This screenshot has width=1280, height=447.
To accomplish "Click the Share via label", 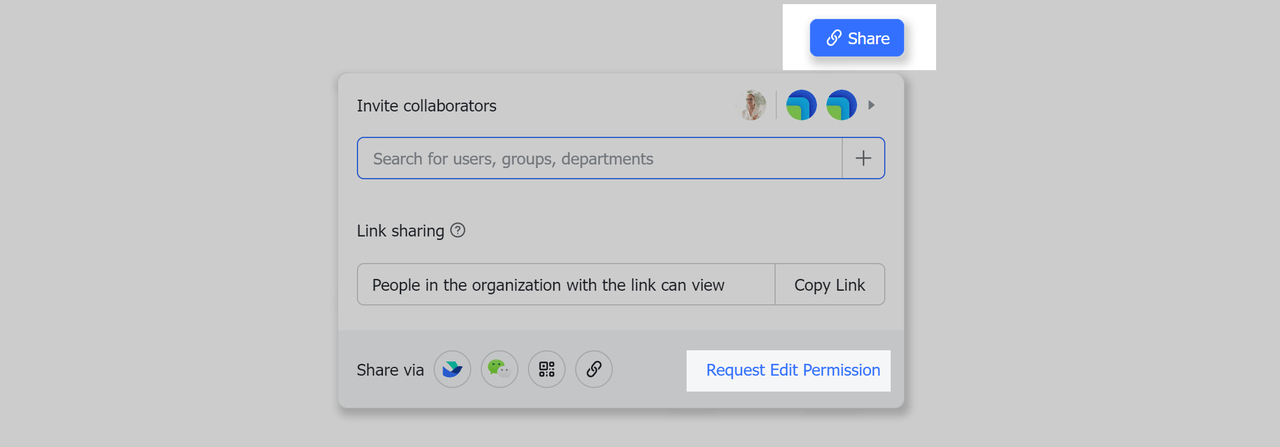I will [x=390, y=370].
